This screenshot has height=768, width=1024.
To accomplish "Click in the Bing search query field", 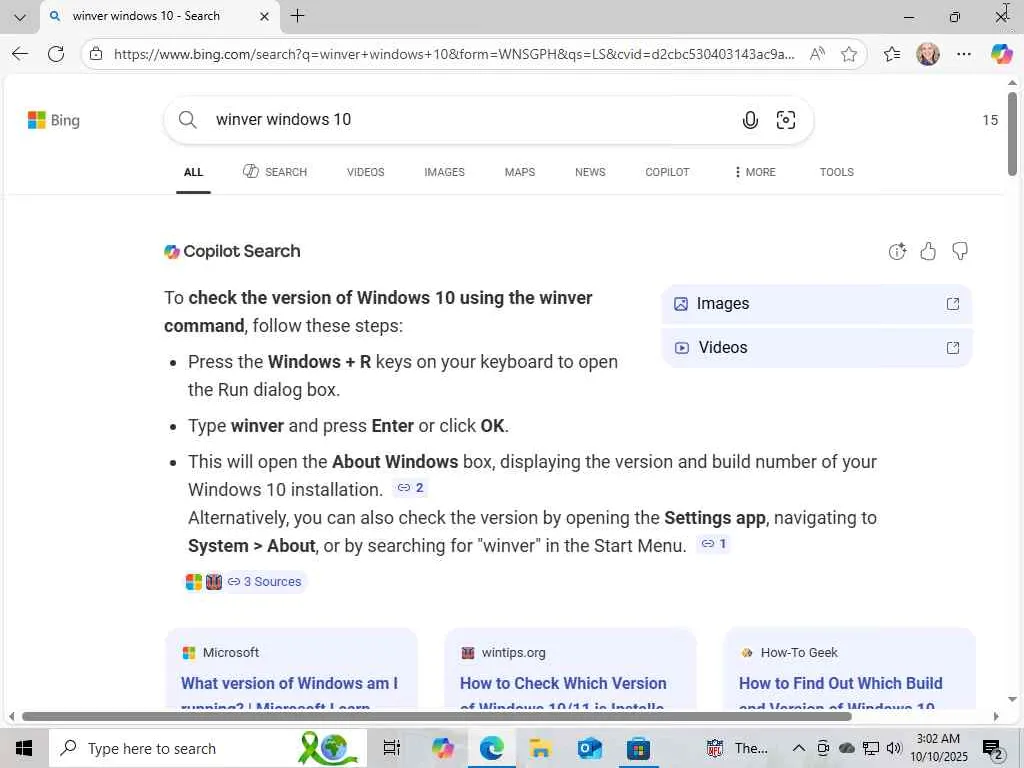I will click(x=470, y=120).
